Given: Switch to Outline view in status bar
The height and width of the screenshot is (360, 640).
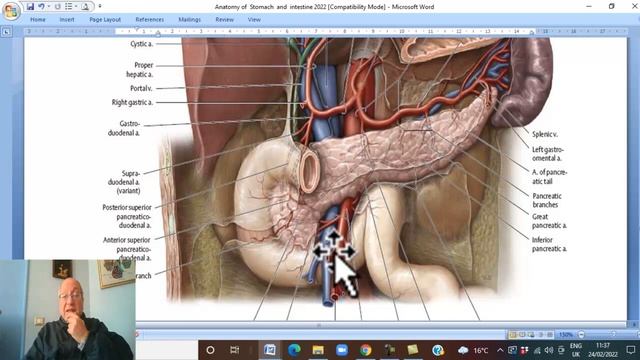Looking at the screenshot, I should point(541,335).
